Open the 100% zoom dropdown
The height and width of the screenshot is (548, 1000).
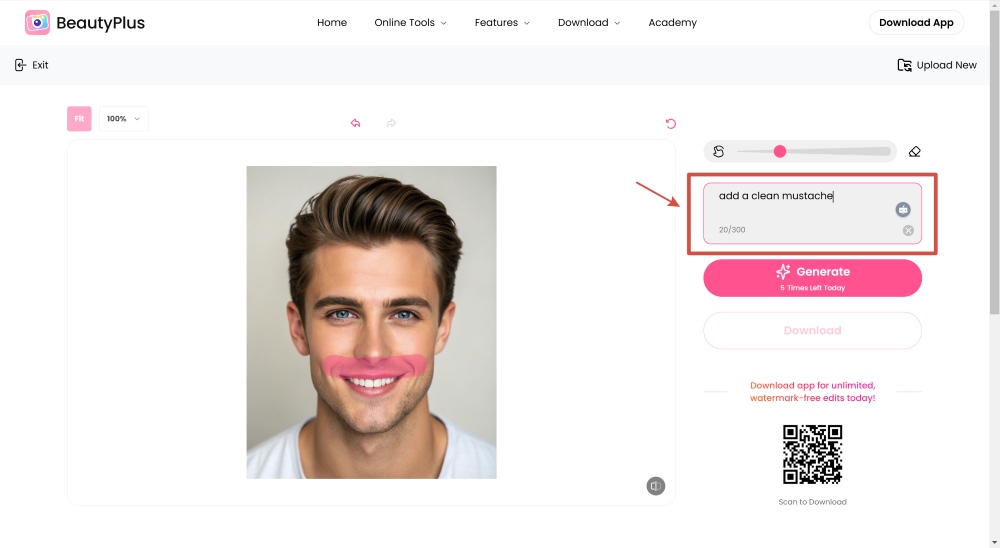(124, 119)
